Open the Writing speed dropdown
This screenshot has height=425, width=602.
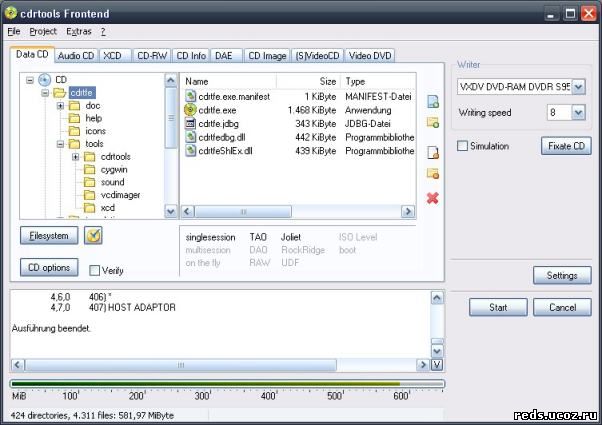tap(578, 112)
